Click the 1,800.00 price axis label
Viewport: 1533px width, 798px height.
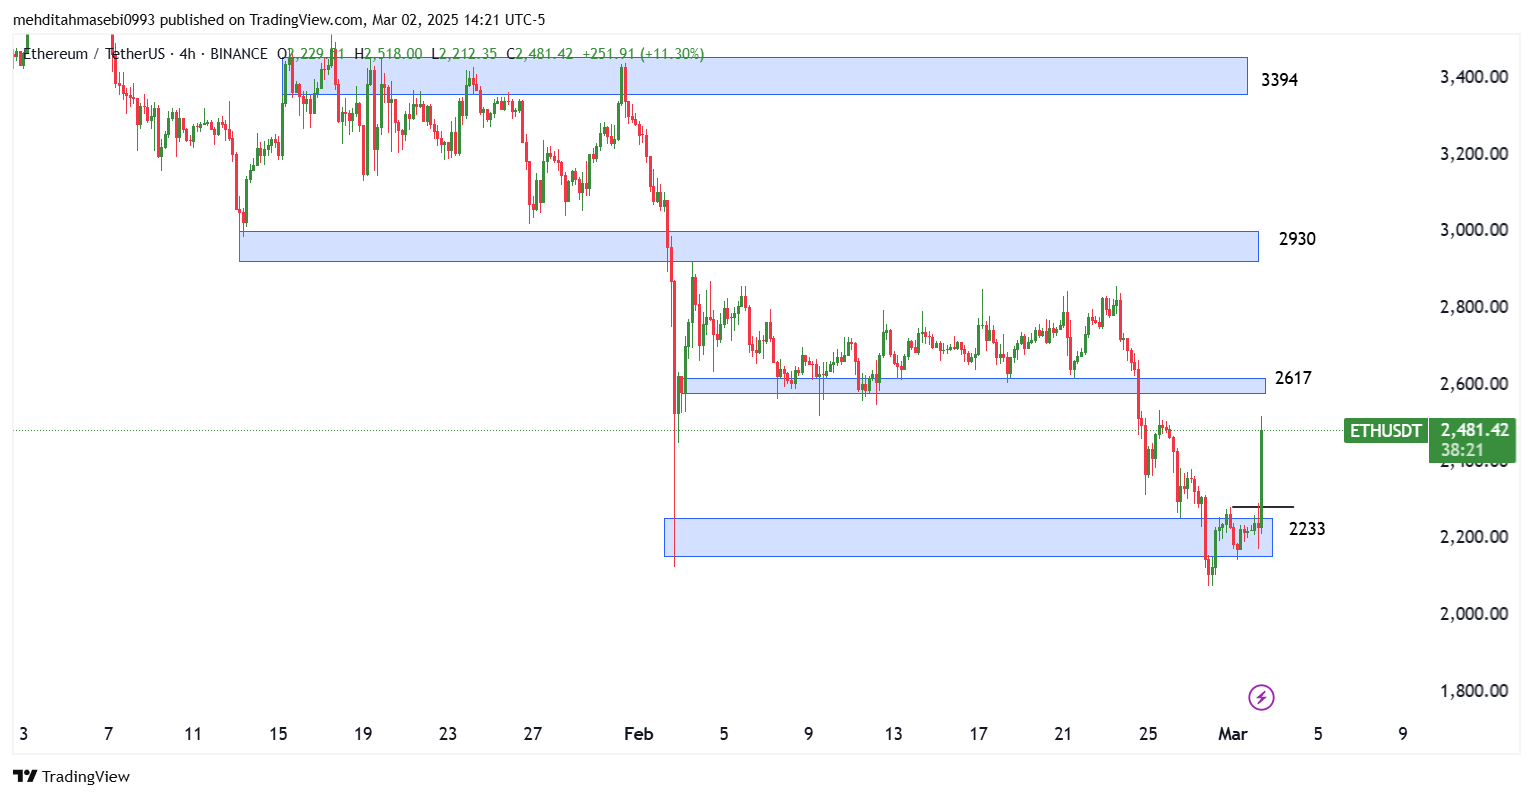pyautogui.click(x=1474, y=691)
